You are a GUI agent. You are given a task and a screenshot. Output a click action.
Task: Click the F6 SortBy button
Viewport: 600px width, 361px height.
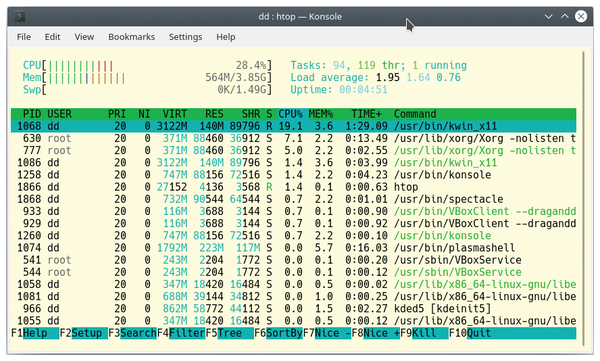[279, 333]
